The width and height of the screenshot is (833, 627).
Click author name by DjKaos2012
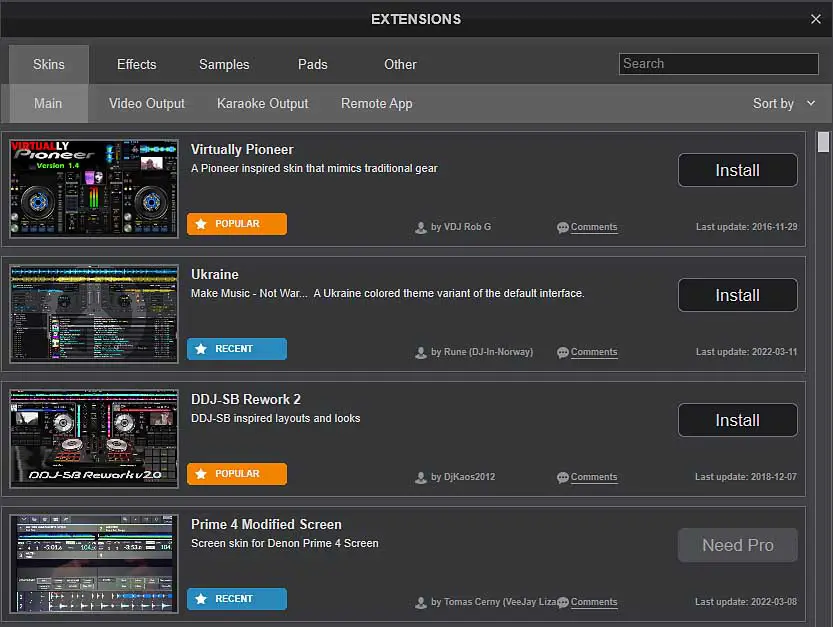463,477
